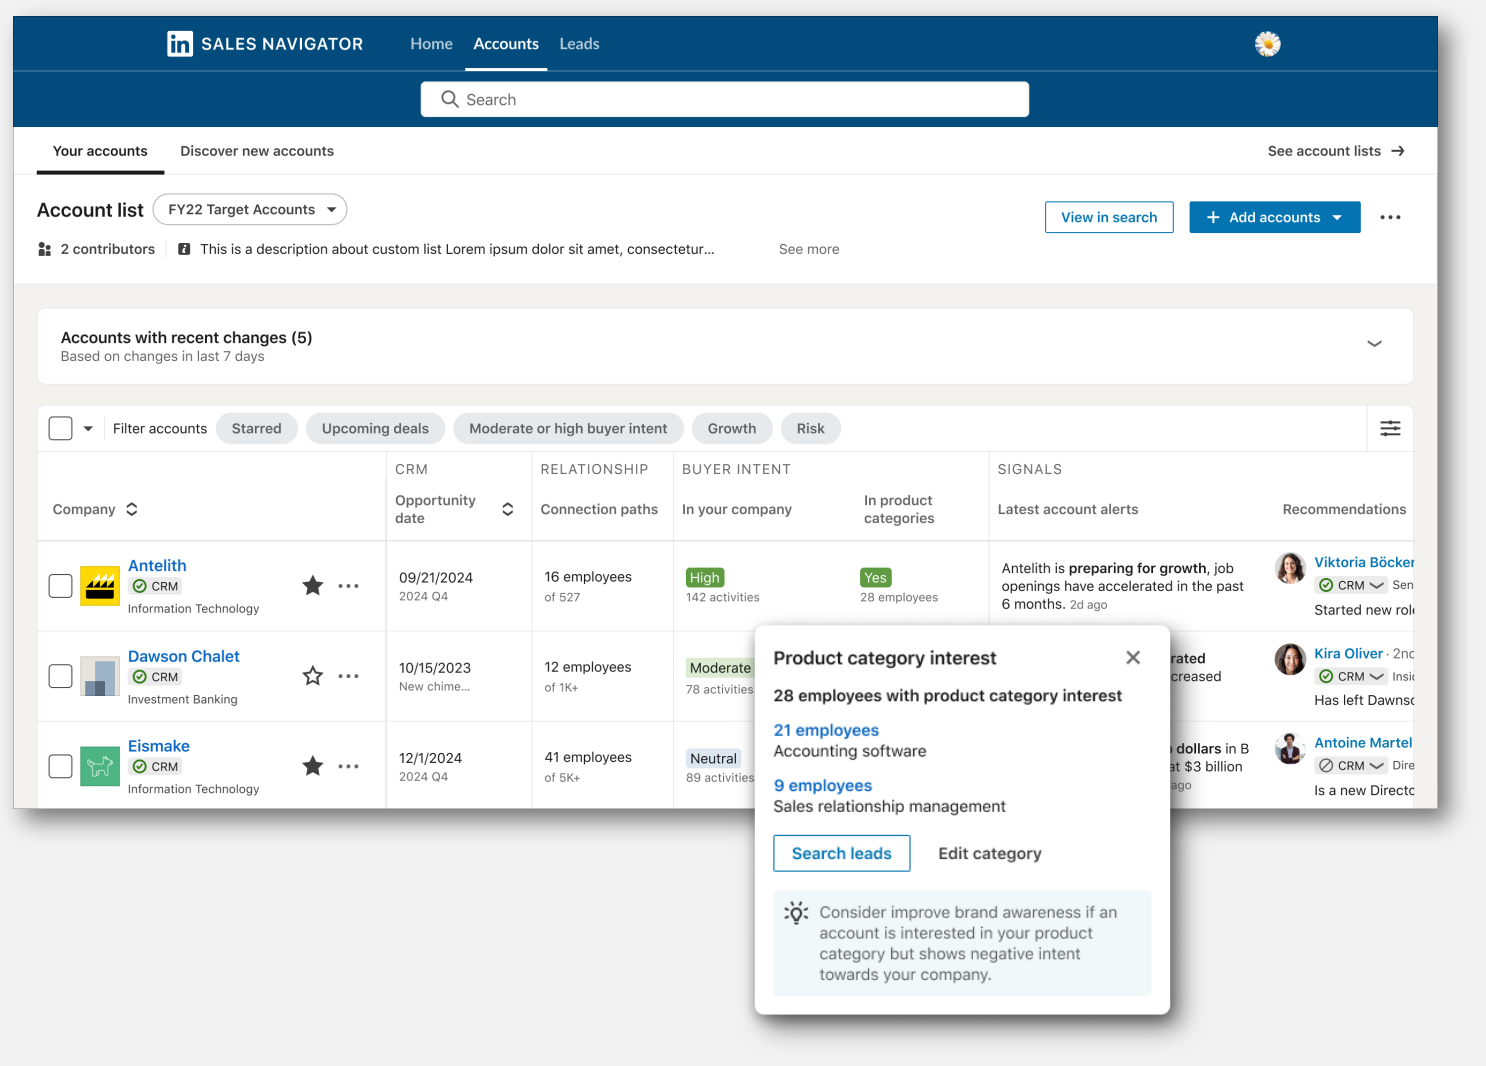
Task: Go to the Leads nav item
Action: click(579, 44)
